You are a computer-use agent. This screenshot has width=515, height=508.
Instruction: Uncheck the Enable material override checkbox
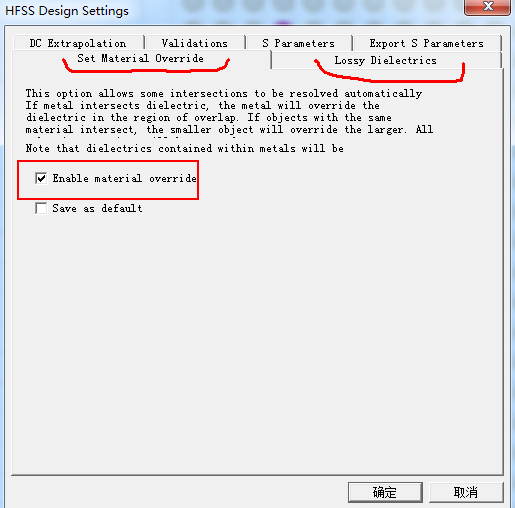[41, 178]
